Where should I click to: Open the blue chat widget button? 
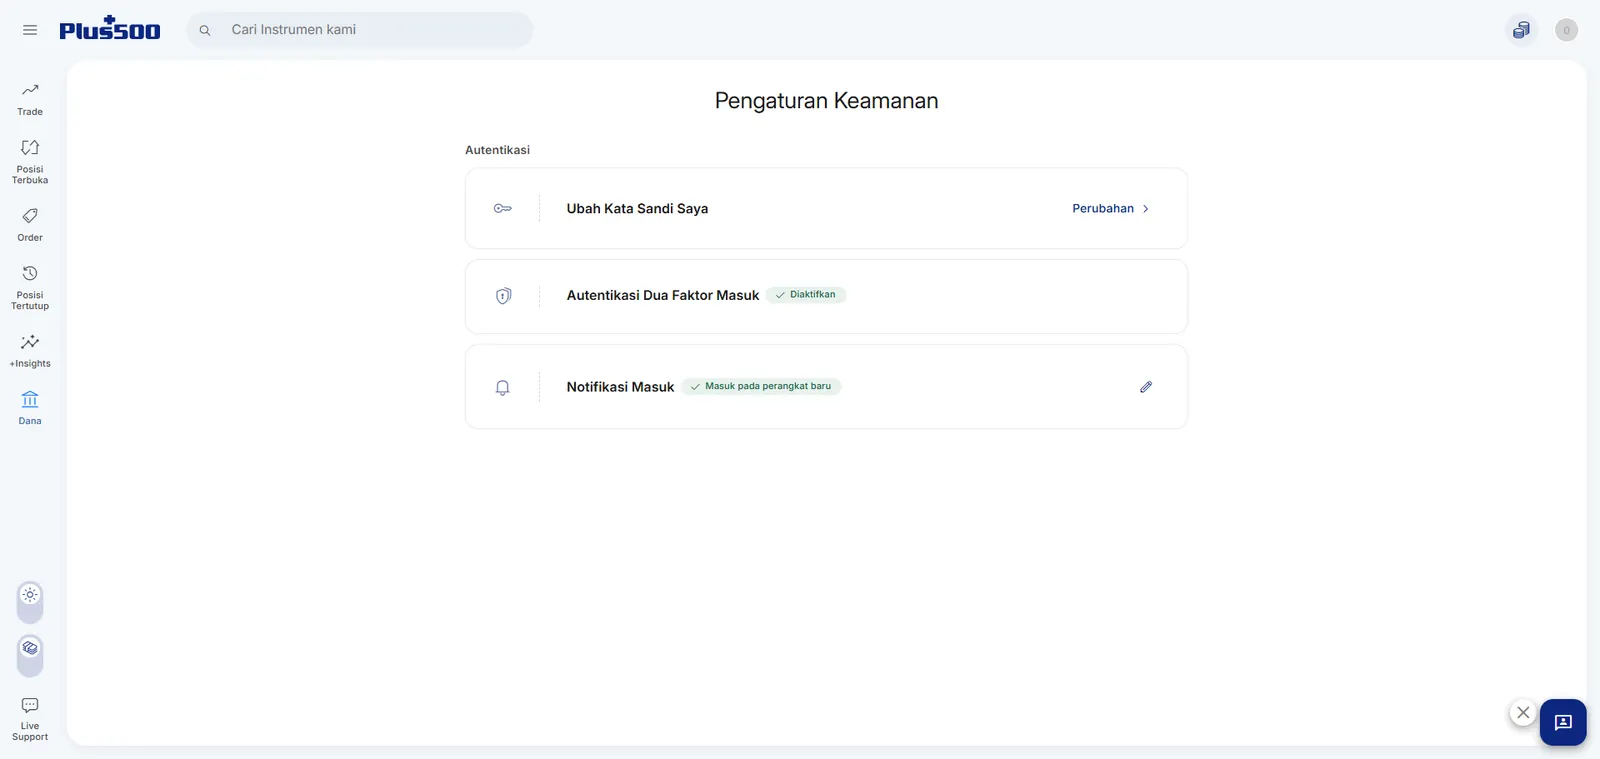click(x=1563, y=722)
